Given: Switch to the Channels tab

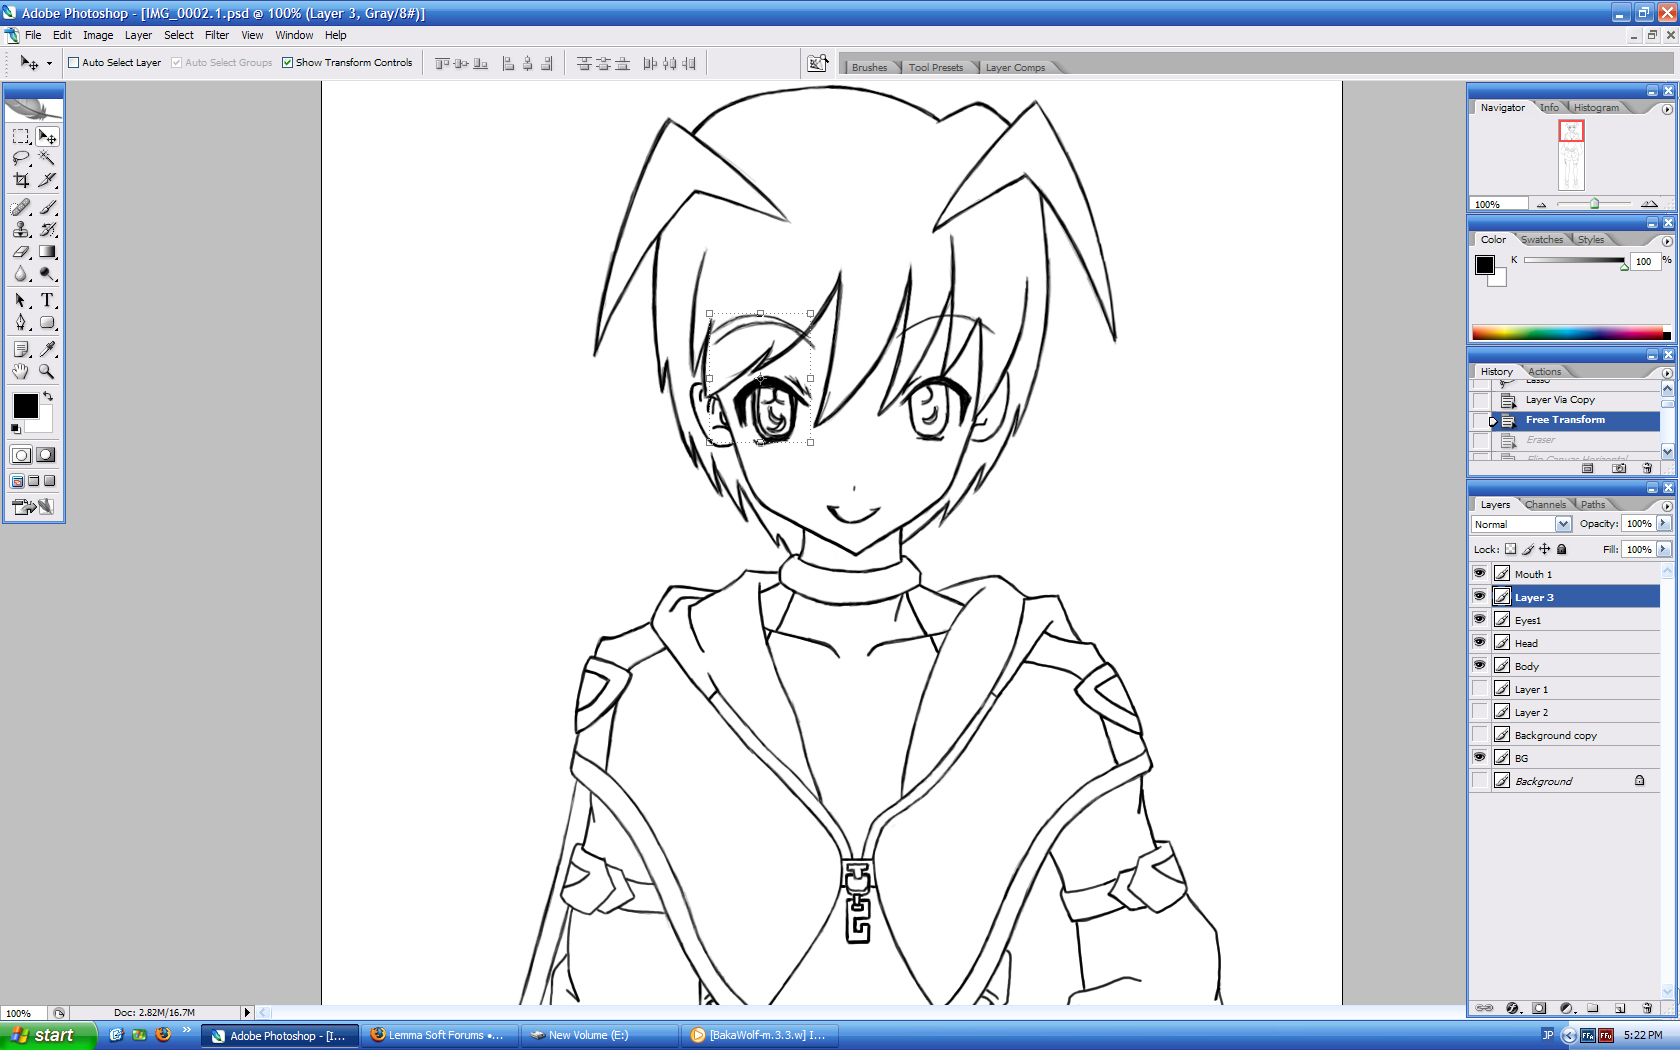Looking at the screenshot, I should (1545, 504).
